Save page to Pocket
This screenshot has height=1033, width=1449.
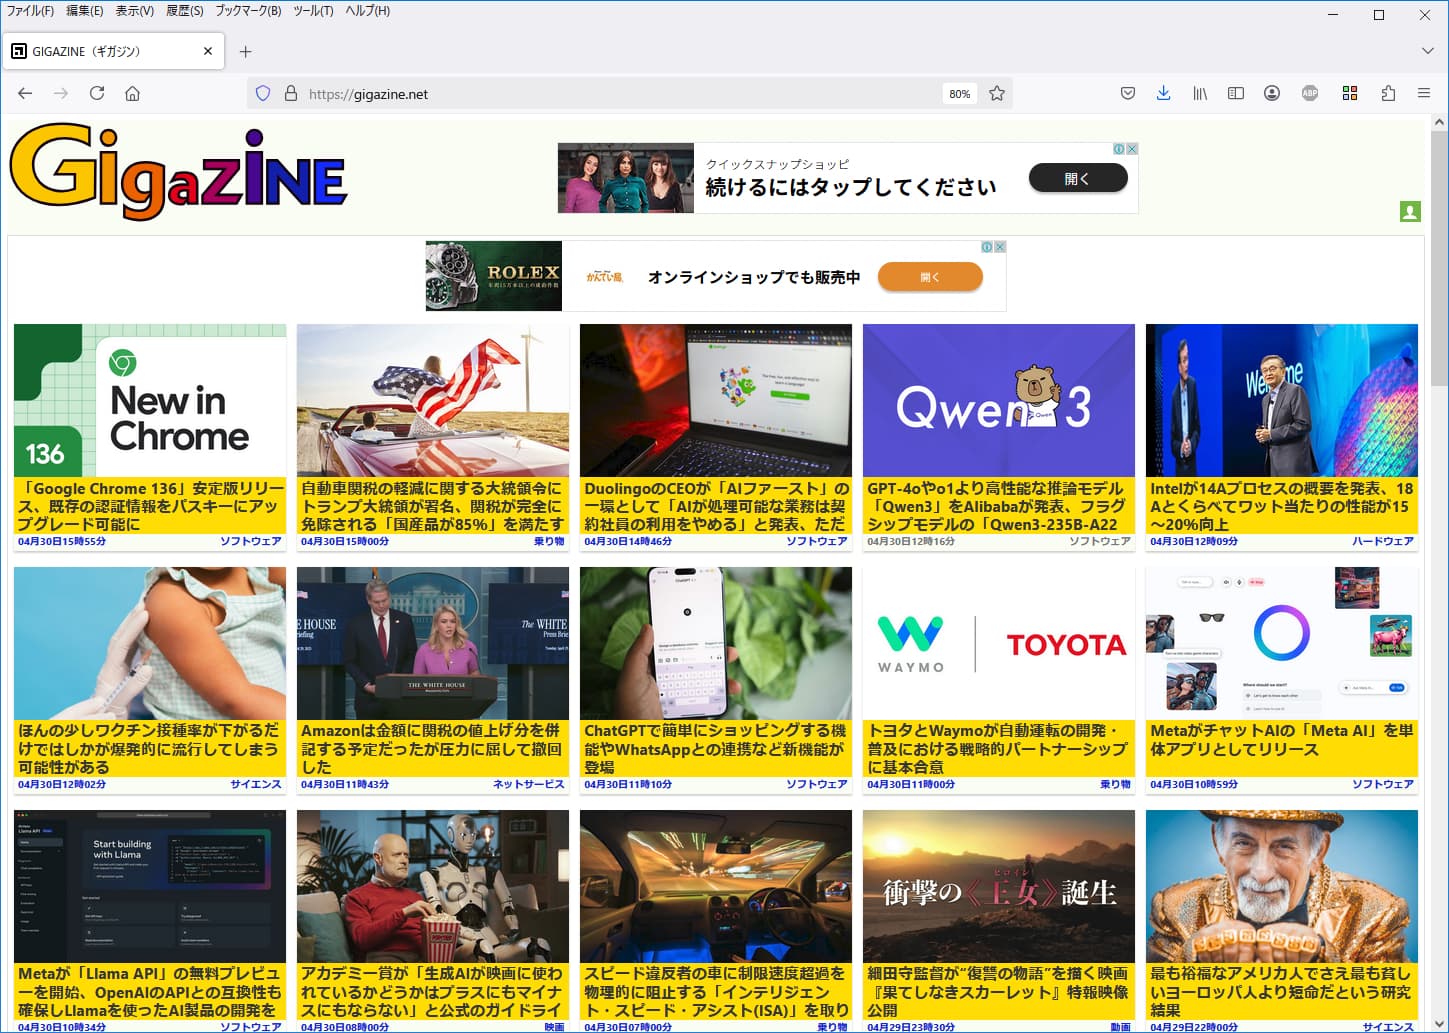(1128, 93)
